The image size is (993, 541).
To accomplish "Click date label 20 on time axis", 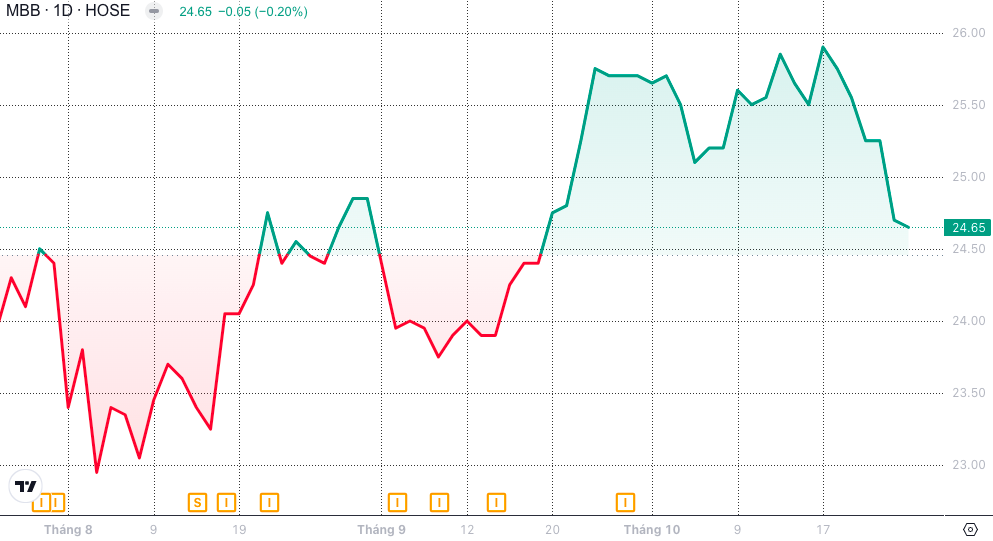I will 553,529.
